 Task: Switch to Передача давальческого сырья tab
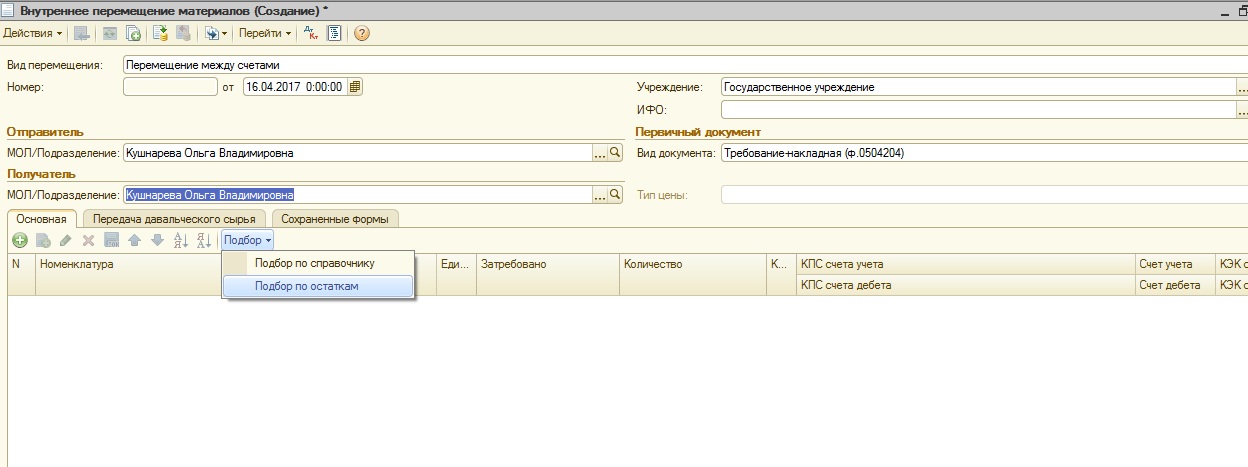pos(174,218)
